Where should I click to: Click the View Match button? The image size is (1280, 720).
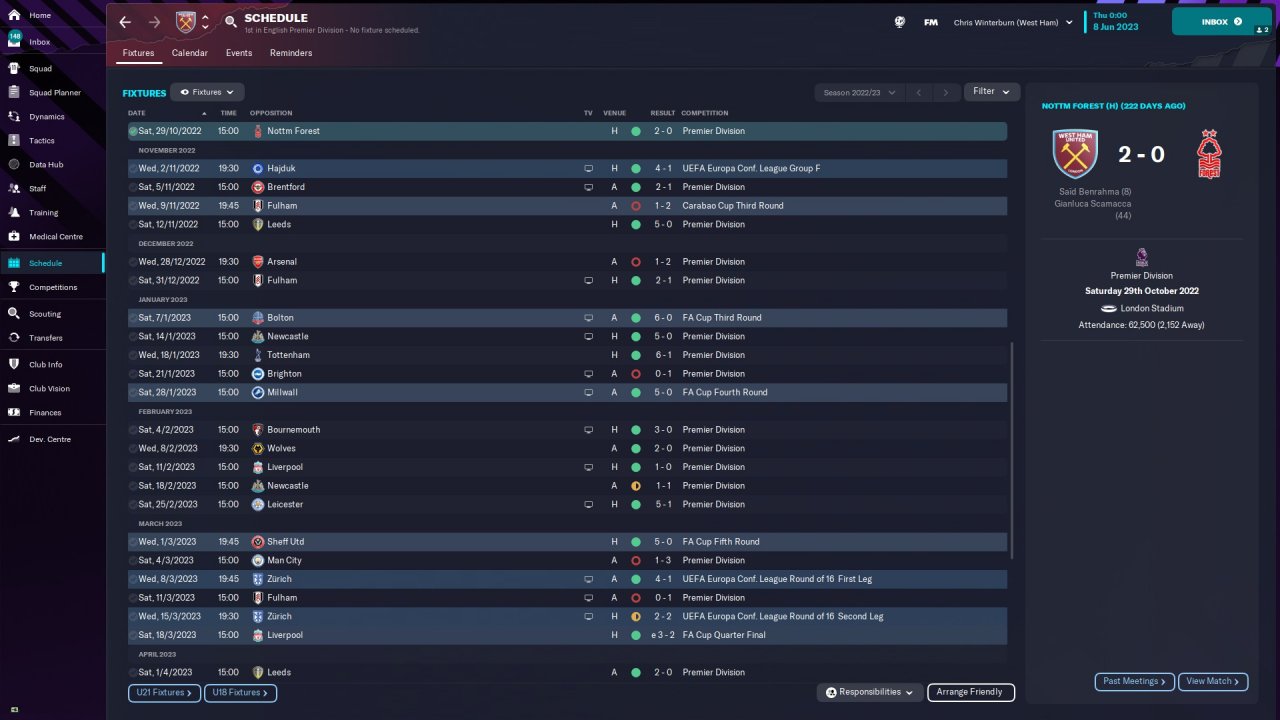pos(1213,681)
